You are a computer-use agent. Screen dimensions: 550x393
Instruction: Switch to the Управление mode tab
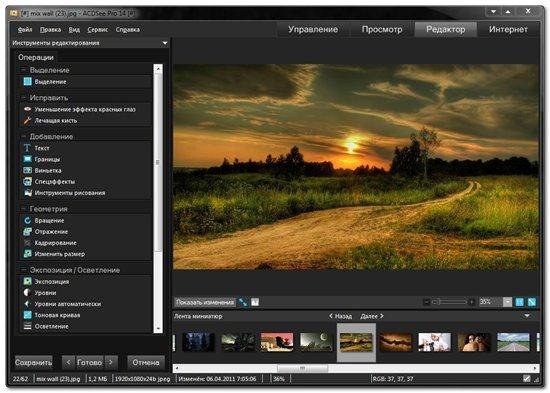[313, 29]
